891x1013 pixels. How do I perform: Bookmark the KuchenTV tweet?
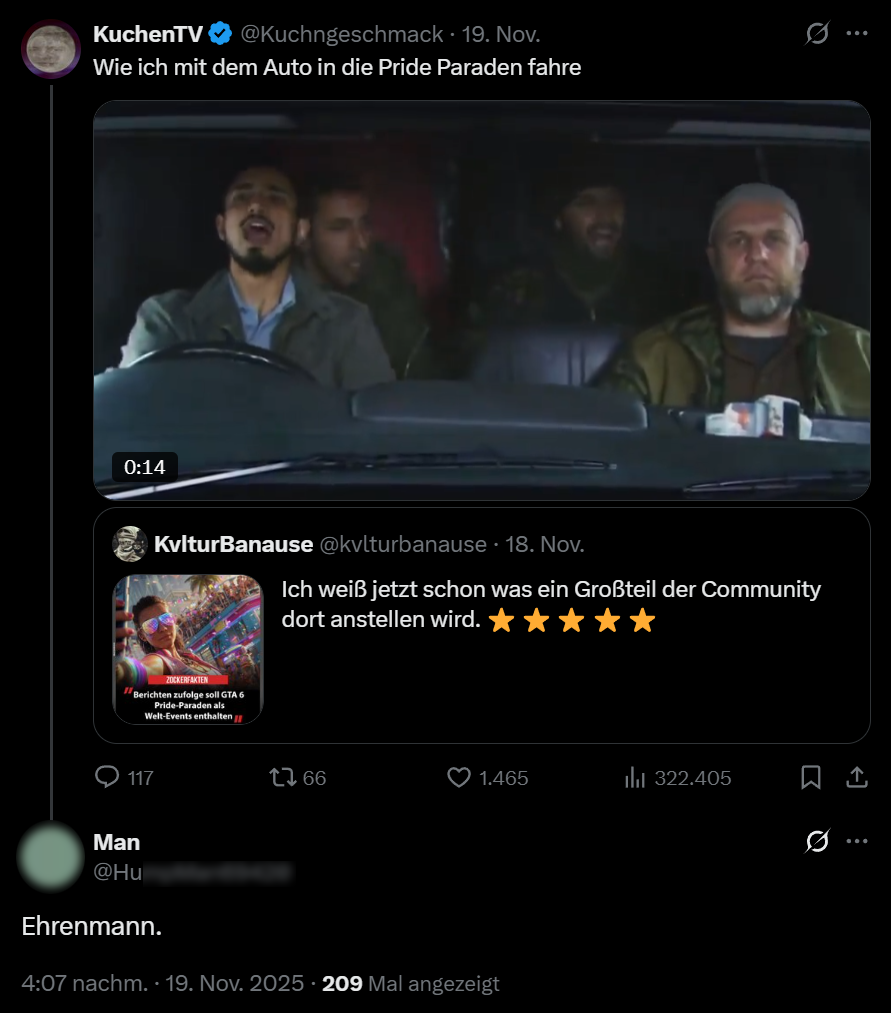(811, 777)
